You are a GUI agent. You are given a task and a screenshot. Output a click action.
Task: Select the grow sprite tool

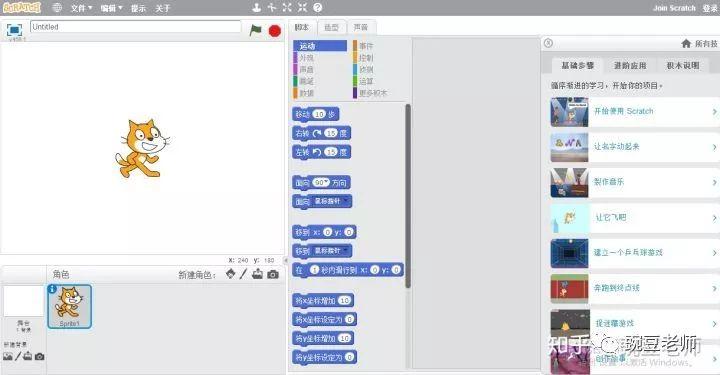pyautogui.click(x=287, y=7)
